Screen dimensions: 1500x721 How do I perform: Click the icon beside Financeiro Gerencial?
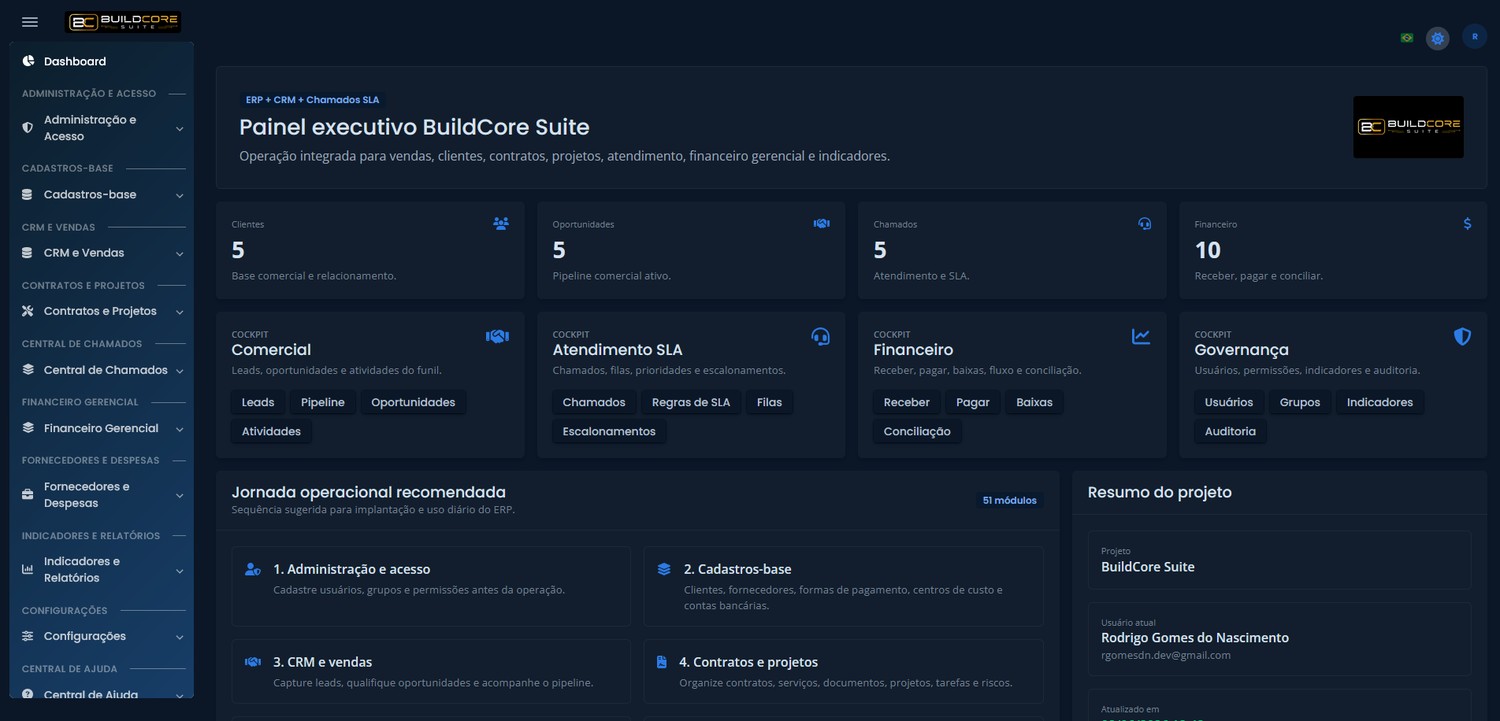pyautogui.click(x=28, y=428)
